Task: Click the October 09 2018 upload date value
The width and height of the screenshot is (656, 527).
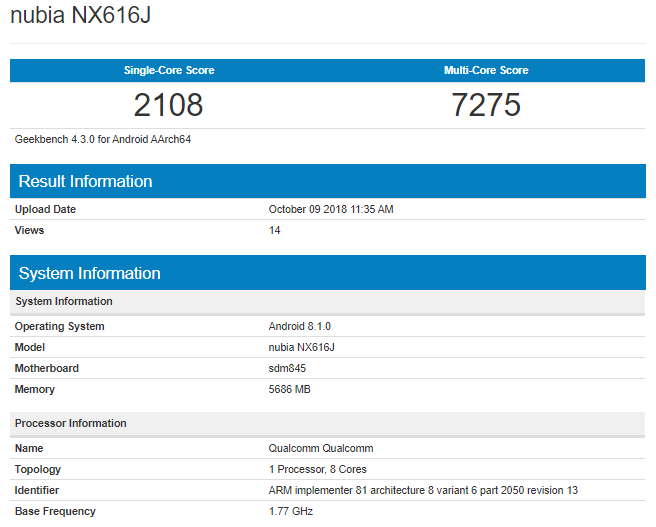Action: [x=331, y=210]
